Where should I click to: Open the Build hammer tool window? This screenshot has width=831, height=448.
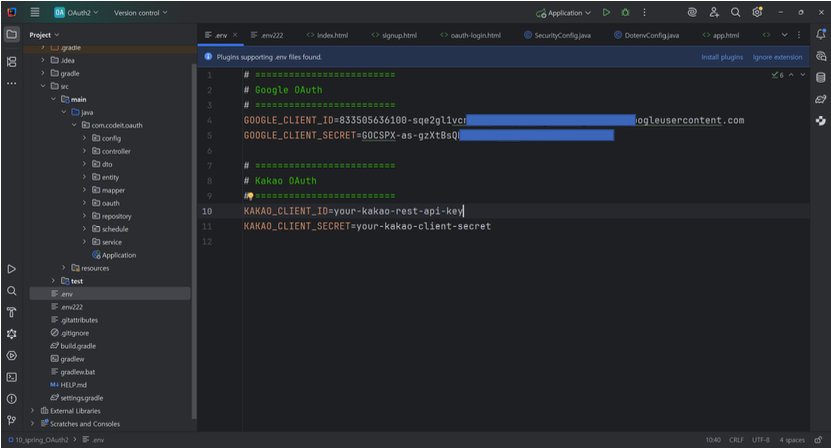click(11, 312)
